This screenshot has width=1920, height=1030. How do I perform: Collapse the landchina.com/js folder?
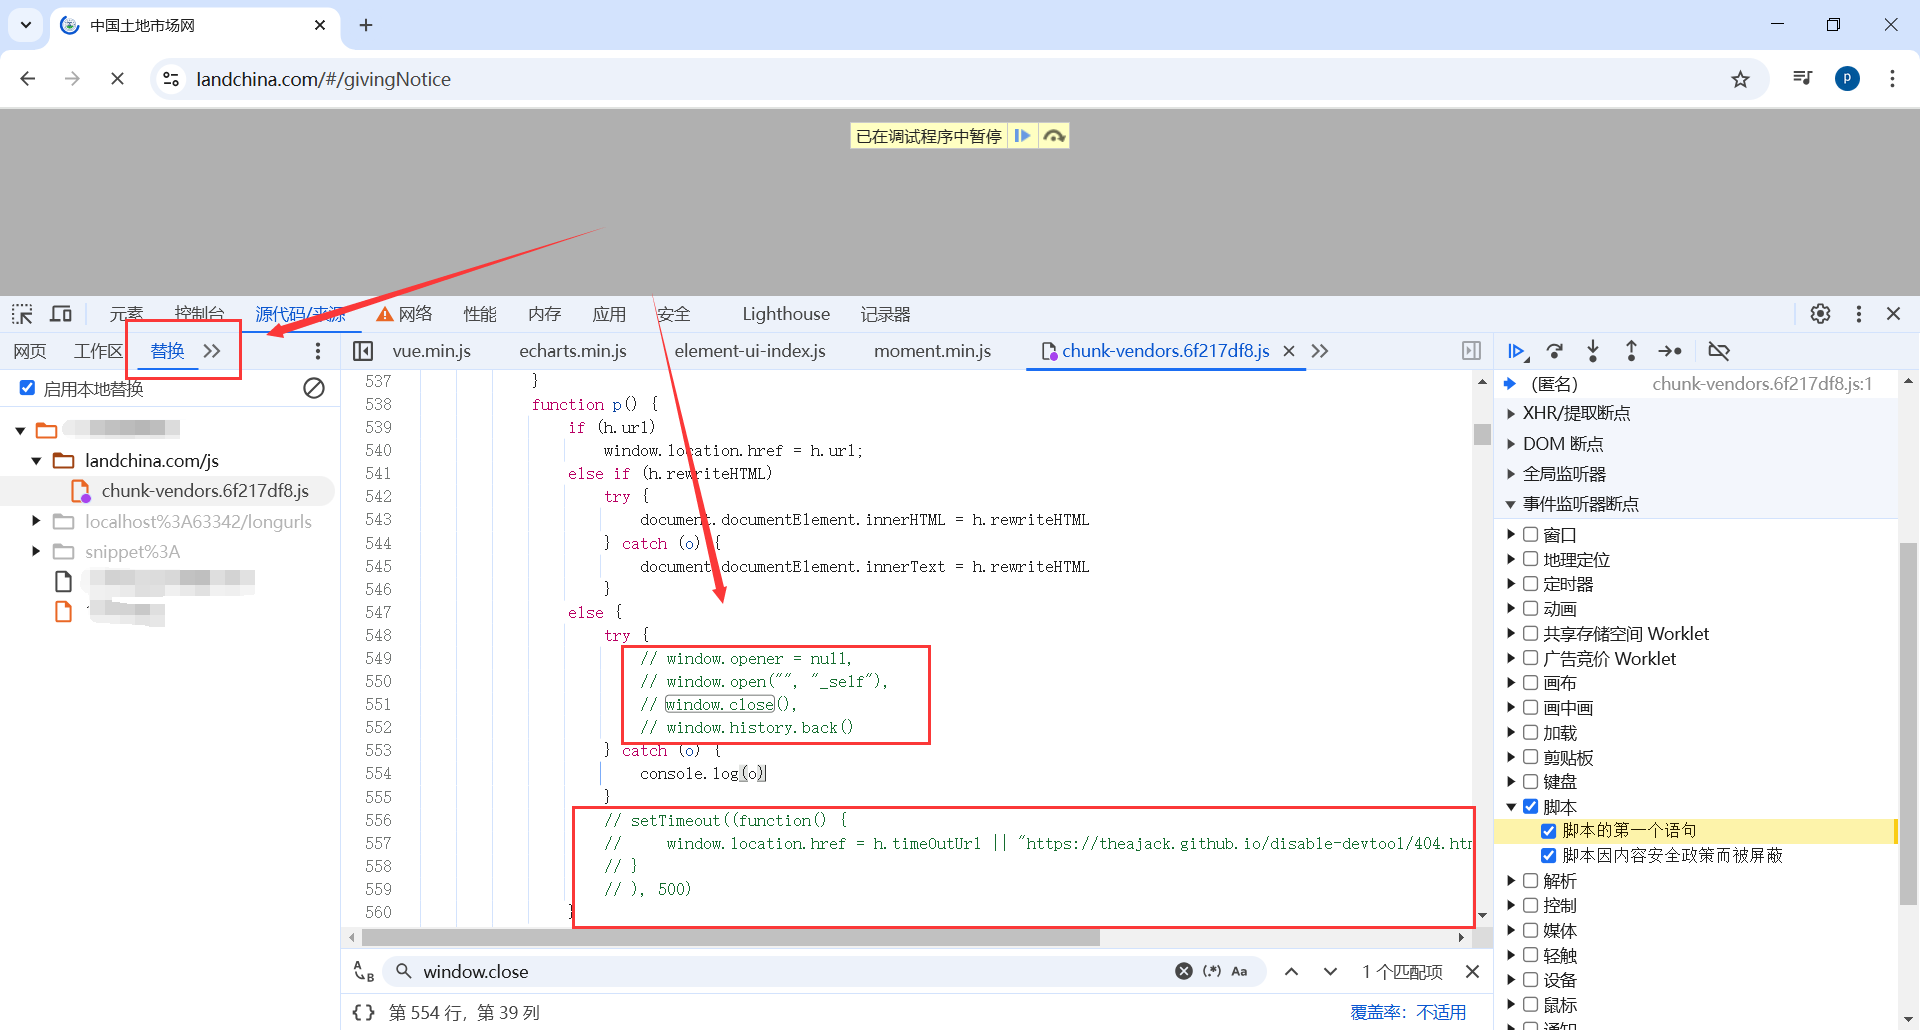[x=36, y=460]
